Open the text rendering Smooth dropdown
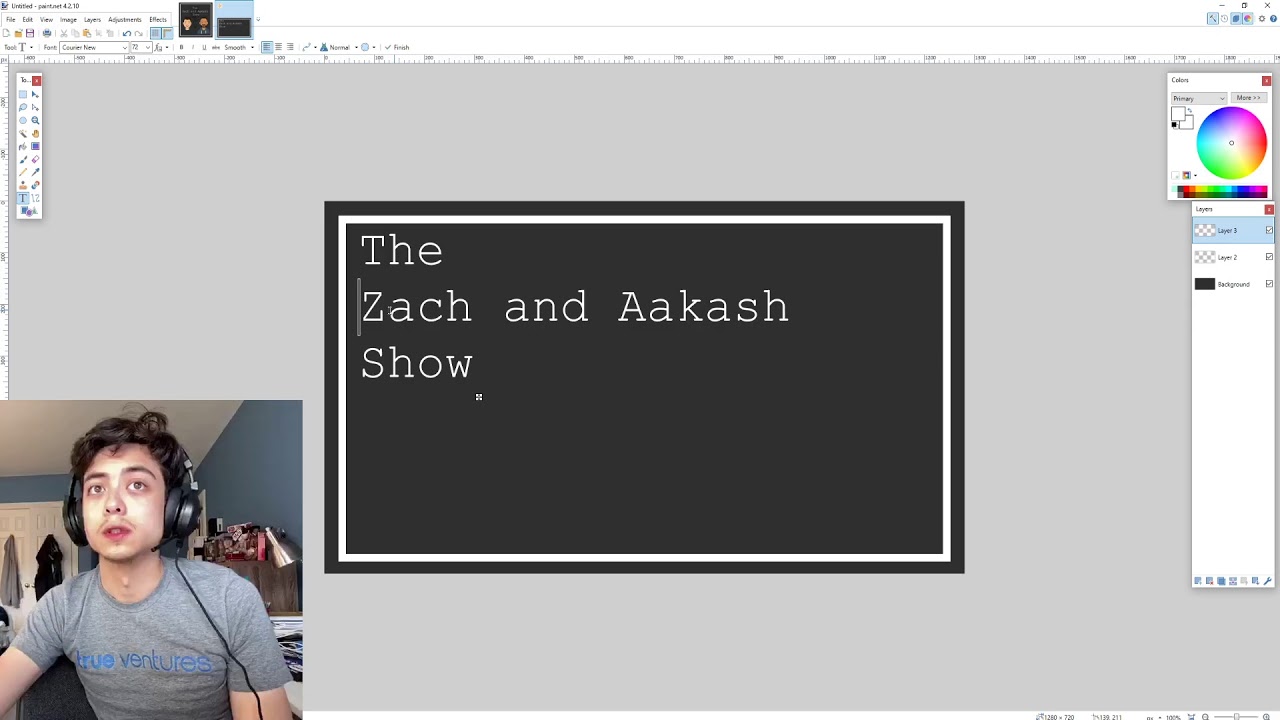Image resolution: width=1280 pixels, height=720 pixels. click(238, 47)
